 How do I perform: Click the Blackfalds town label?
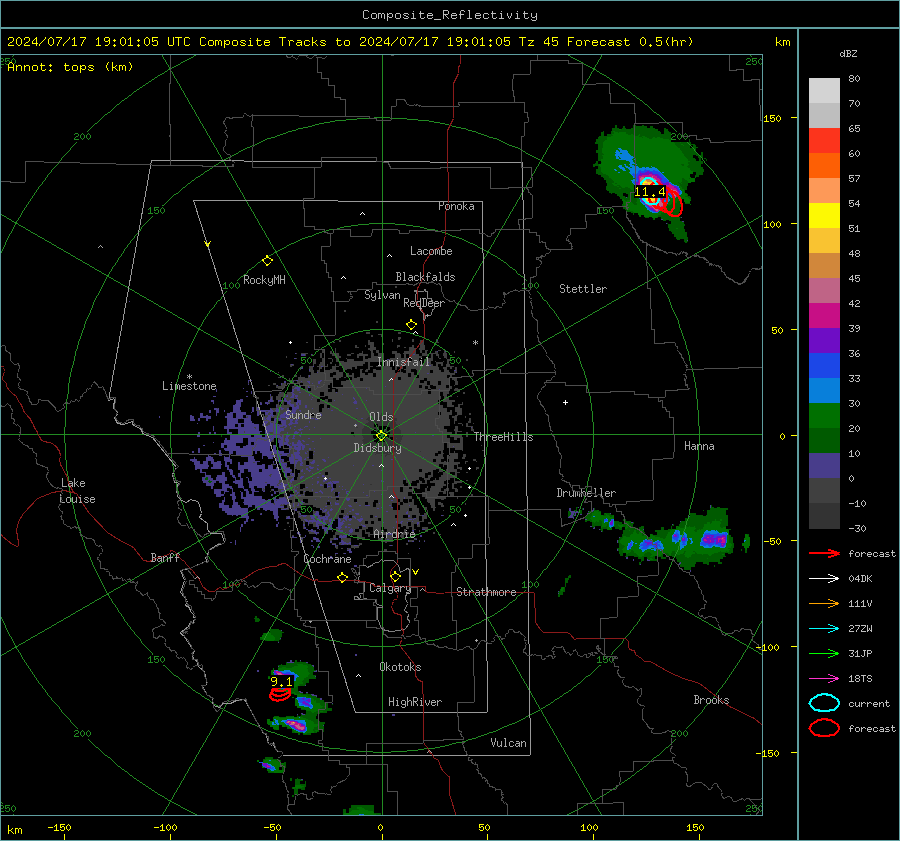(425, 277)
